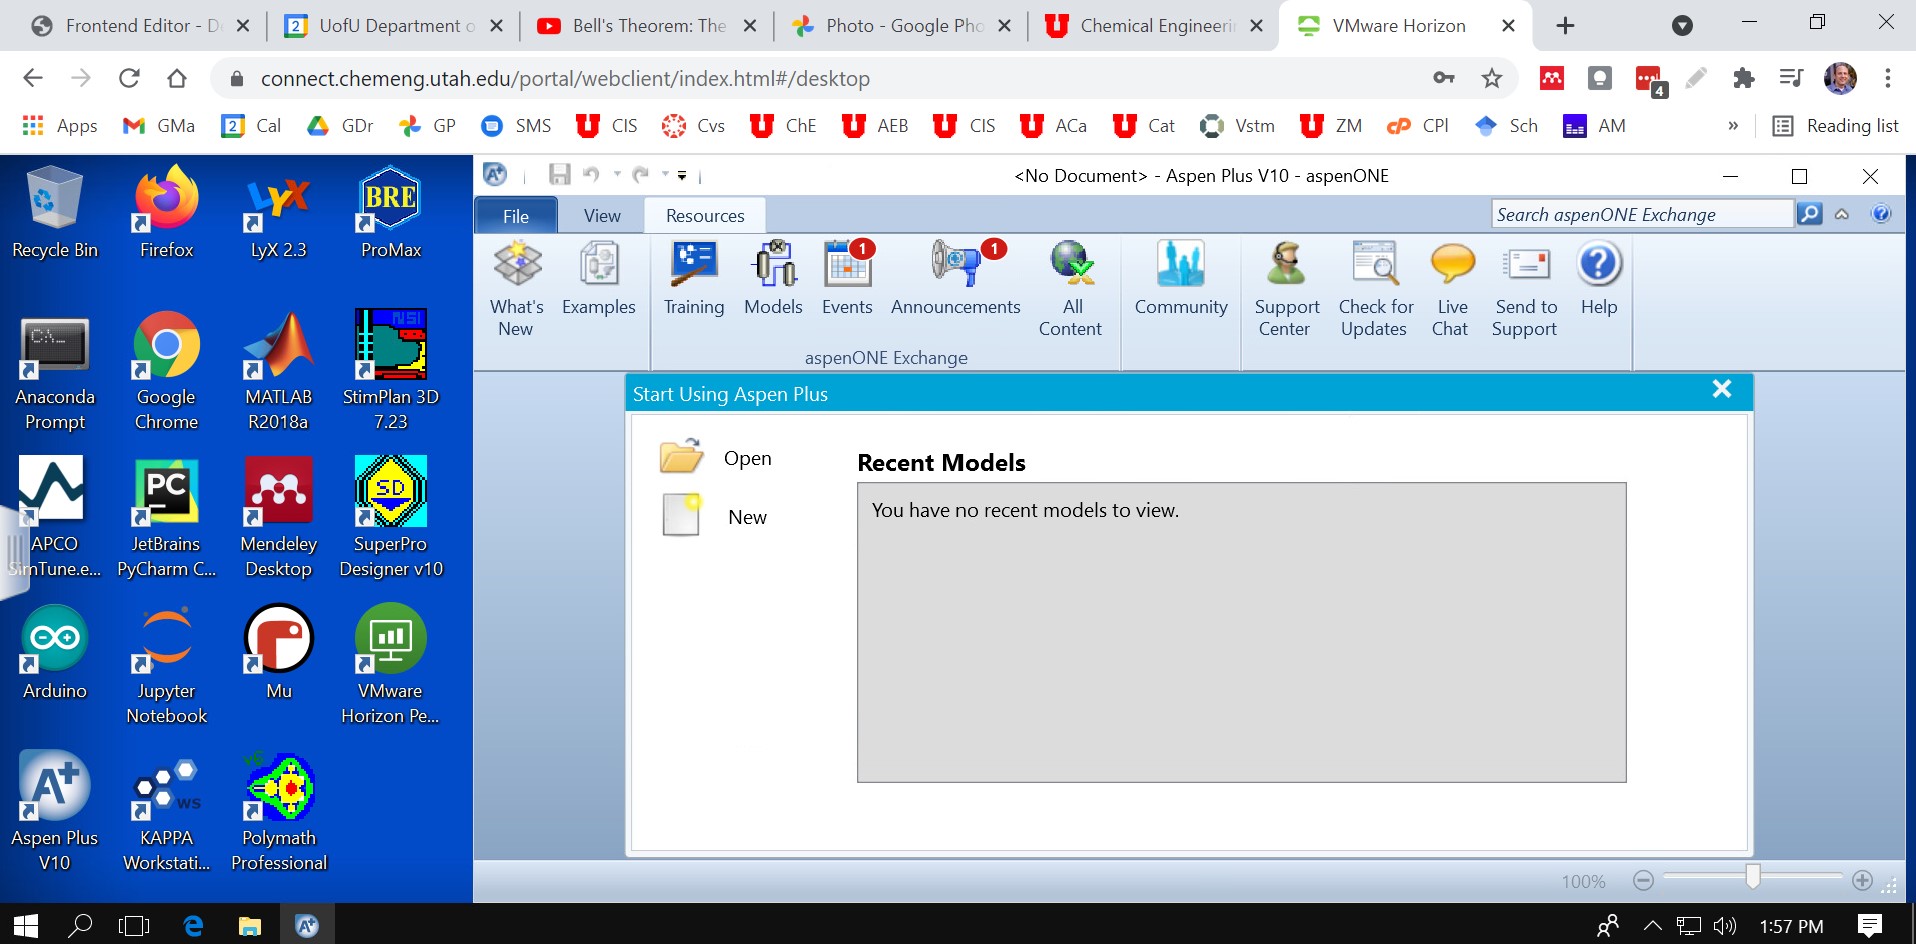Collapse the ribbon with the chevron

pyautogui.click(x=1842, y=214)
